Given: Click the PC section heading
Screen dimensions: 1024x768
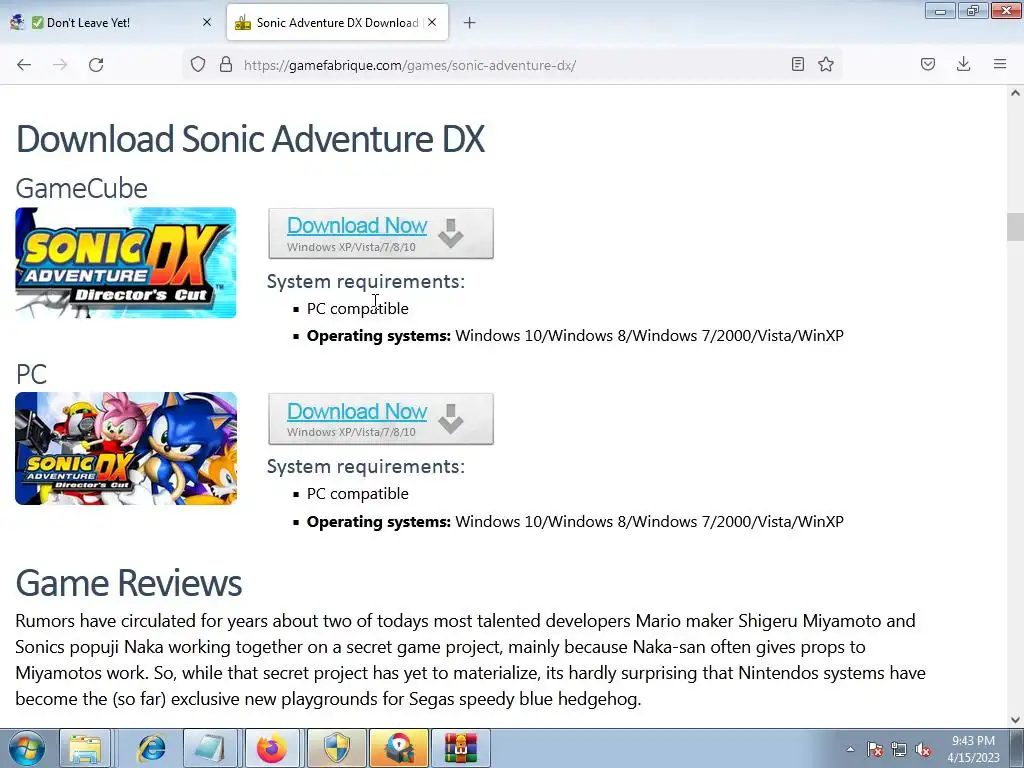Looking at the screenshot, I should tap(31, 374).
